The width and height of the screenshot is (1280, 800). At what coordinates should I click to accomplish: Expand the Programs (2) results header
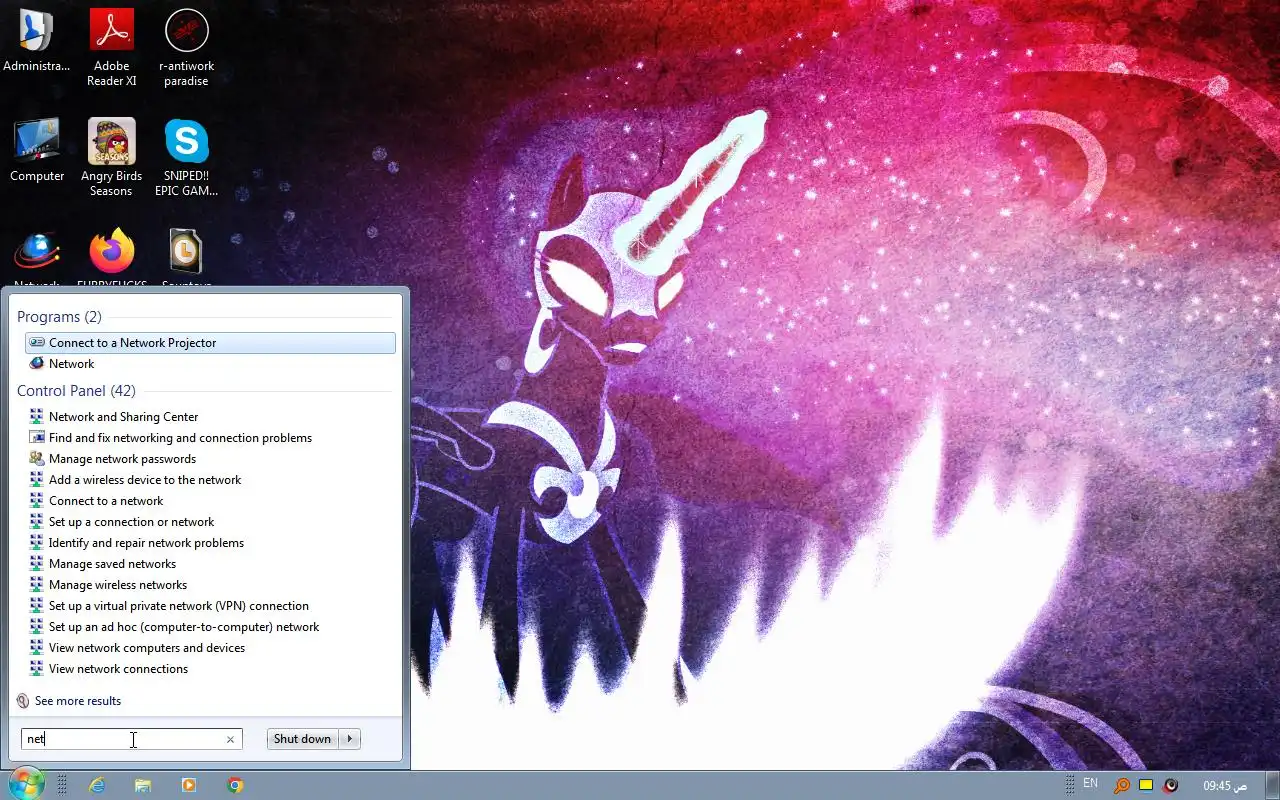click(59, 317)
